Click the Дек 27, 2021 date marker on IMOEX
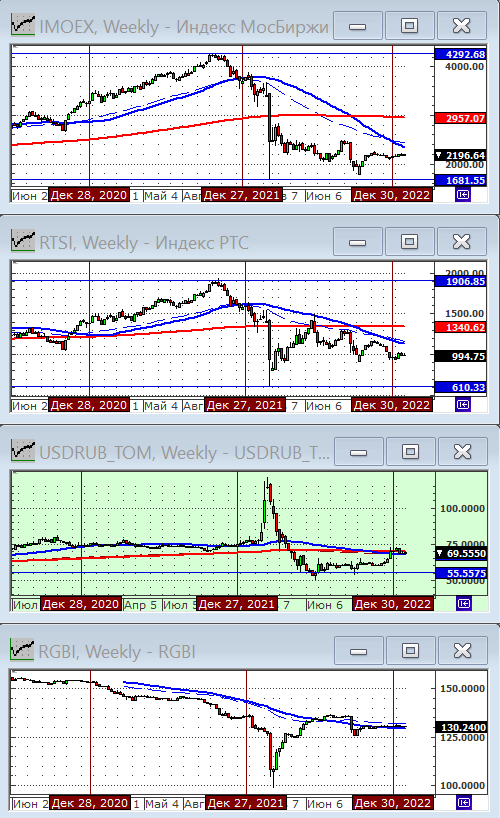This screenshot has height=818, width=500. [x=242, y=195]
